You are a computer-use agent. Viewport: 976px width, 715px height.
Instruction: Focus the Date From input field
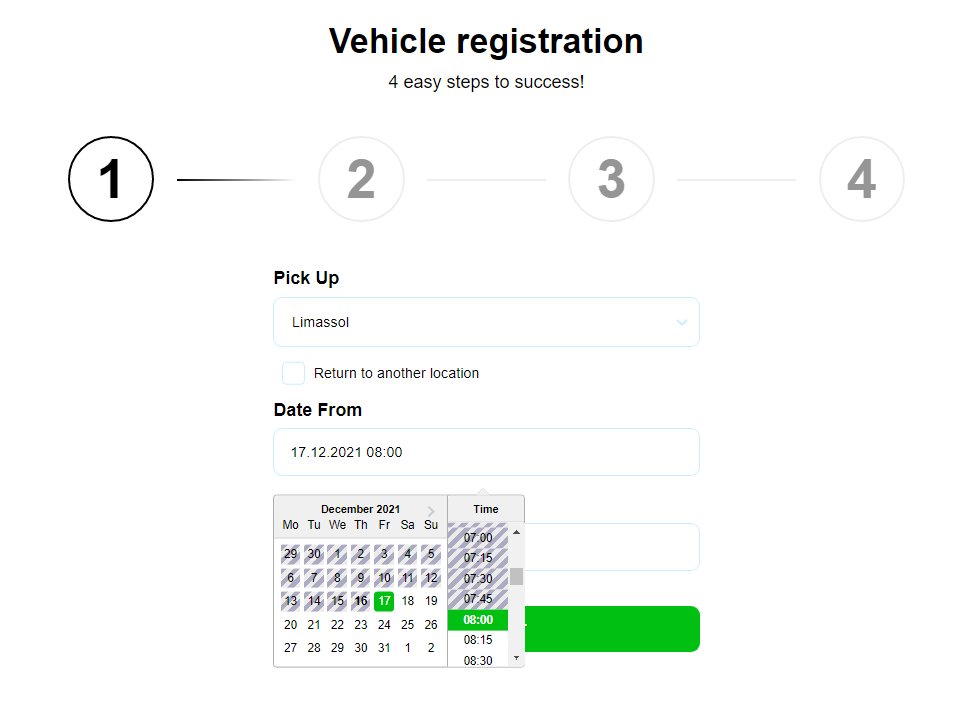tap(486, 452)
